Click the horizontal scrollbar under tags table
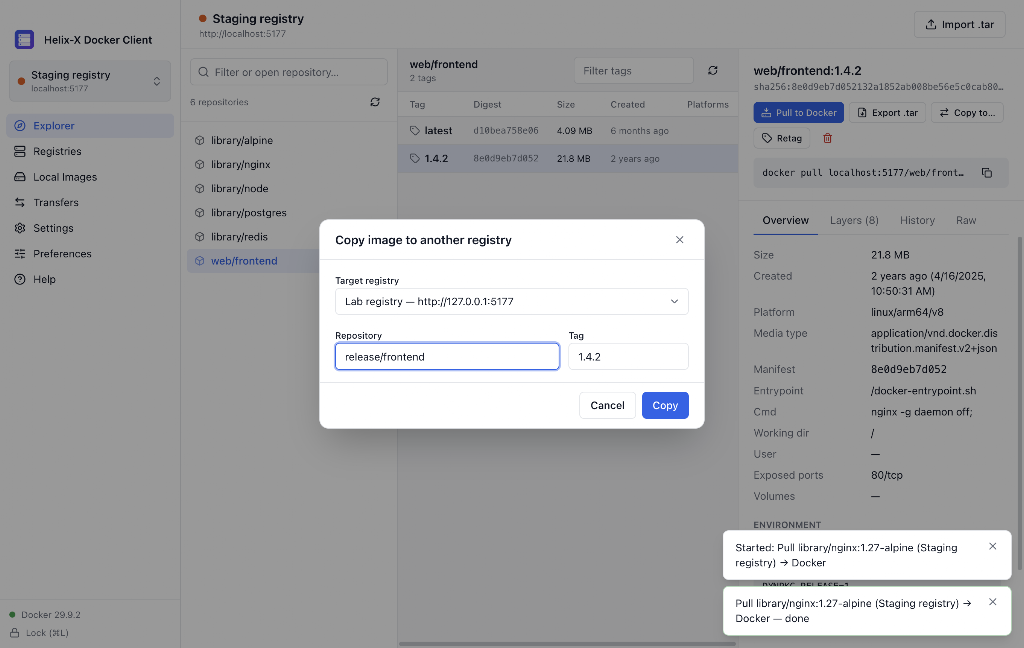This screenshot has width=1024, height=648. [x=567, y=643]
